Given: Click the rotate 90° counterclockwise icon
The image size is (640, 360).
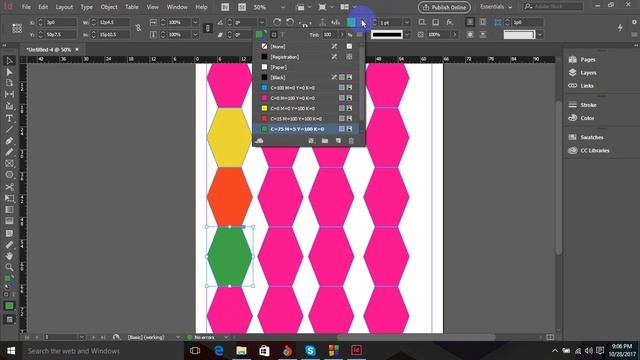Looking at the screenshot, I should click(290, 22).
